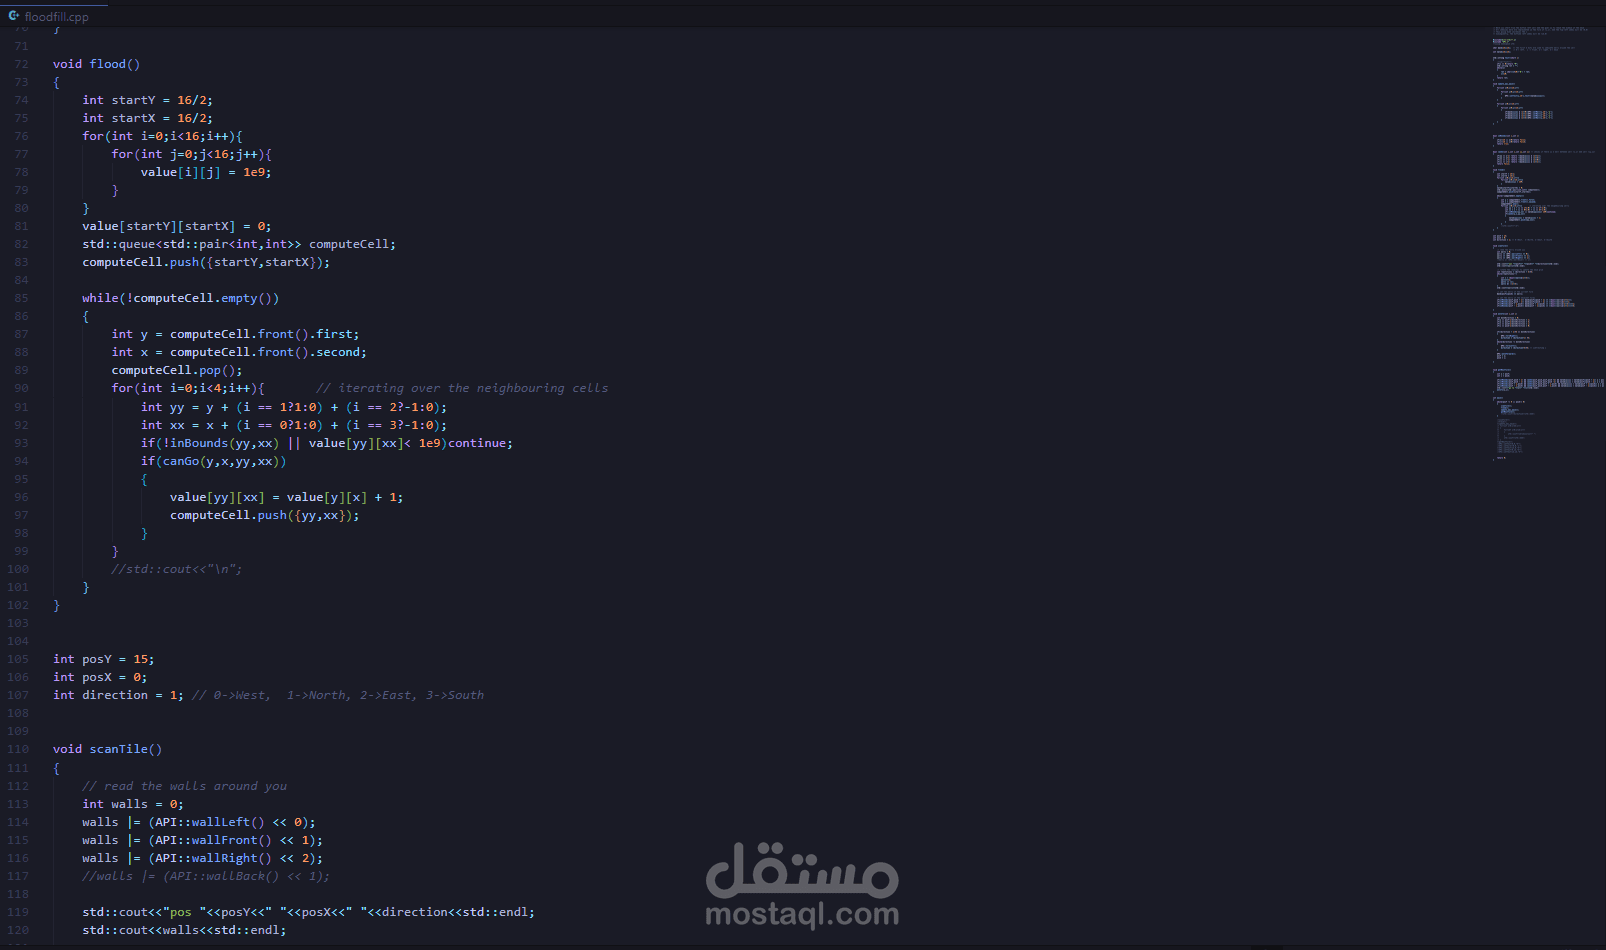
Task: Click the 'if(!inBounds(yy,xx)' condition line
Action: click(326, 443)
